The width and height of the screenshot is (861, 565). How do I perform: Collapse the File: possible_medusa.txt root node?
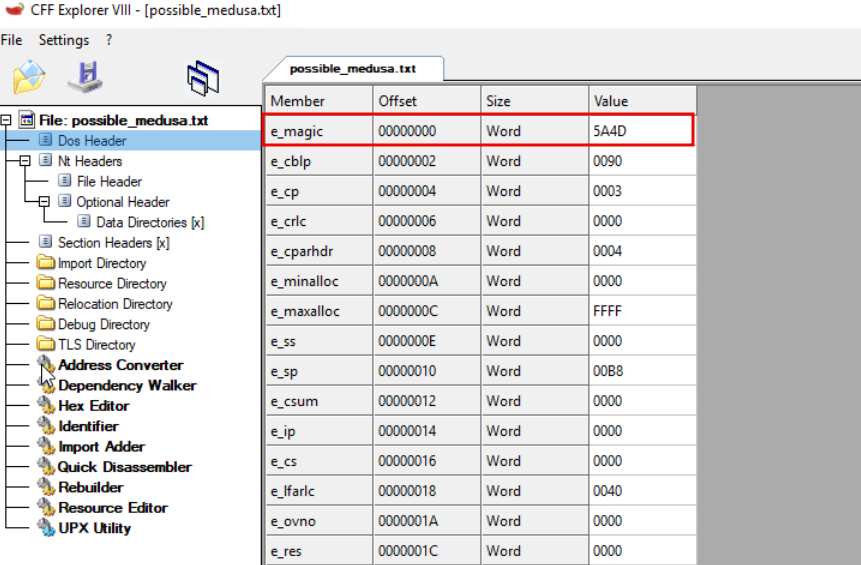[6, 120]
